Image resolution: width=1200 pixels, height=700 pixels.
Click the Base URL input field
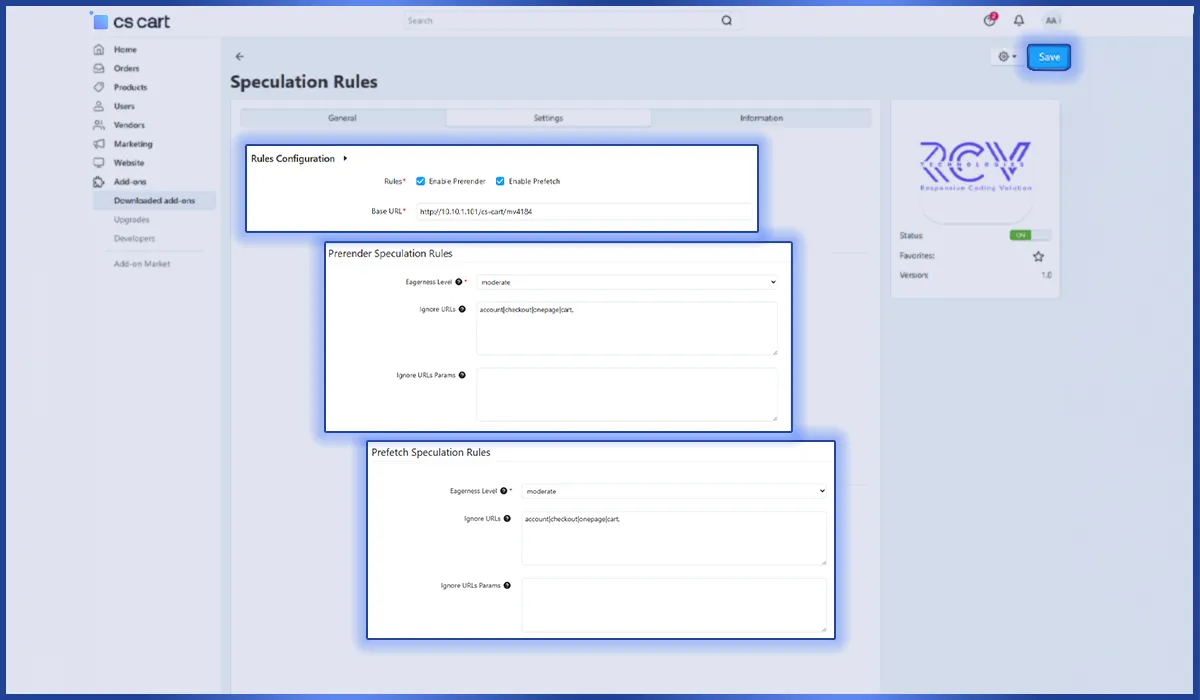(584, 211)
